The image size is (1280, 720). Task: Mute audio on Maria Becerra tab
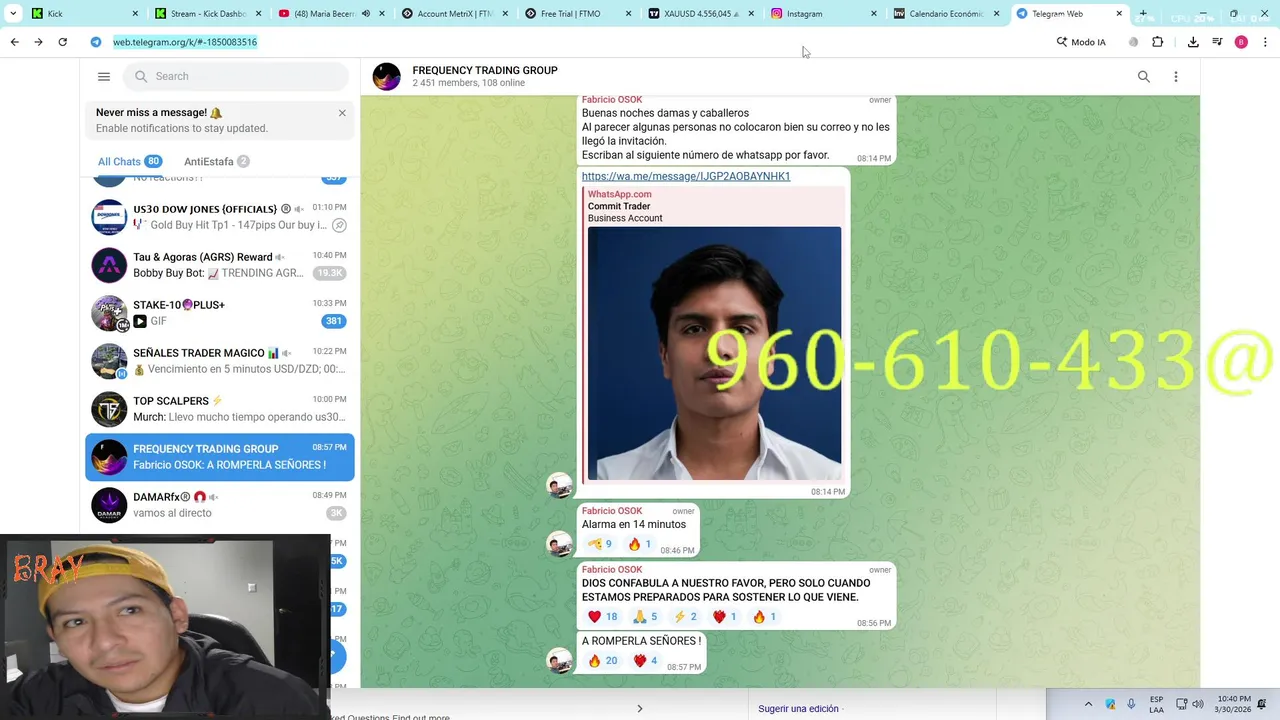[365, 14]
